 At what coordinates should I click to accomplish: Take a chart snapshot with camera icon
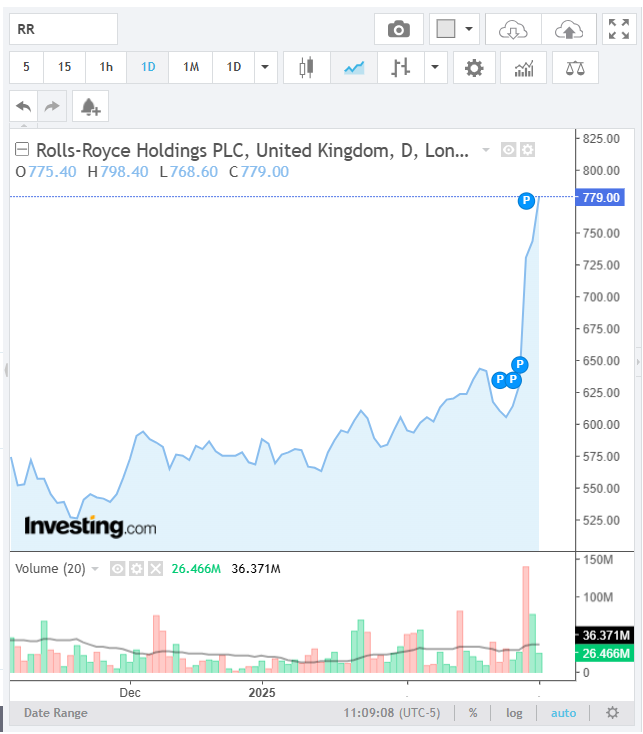tap(399, 29)
